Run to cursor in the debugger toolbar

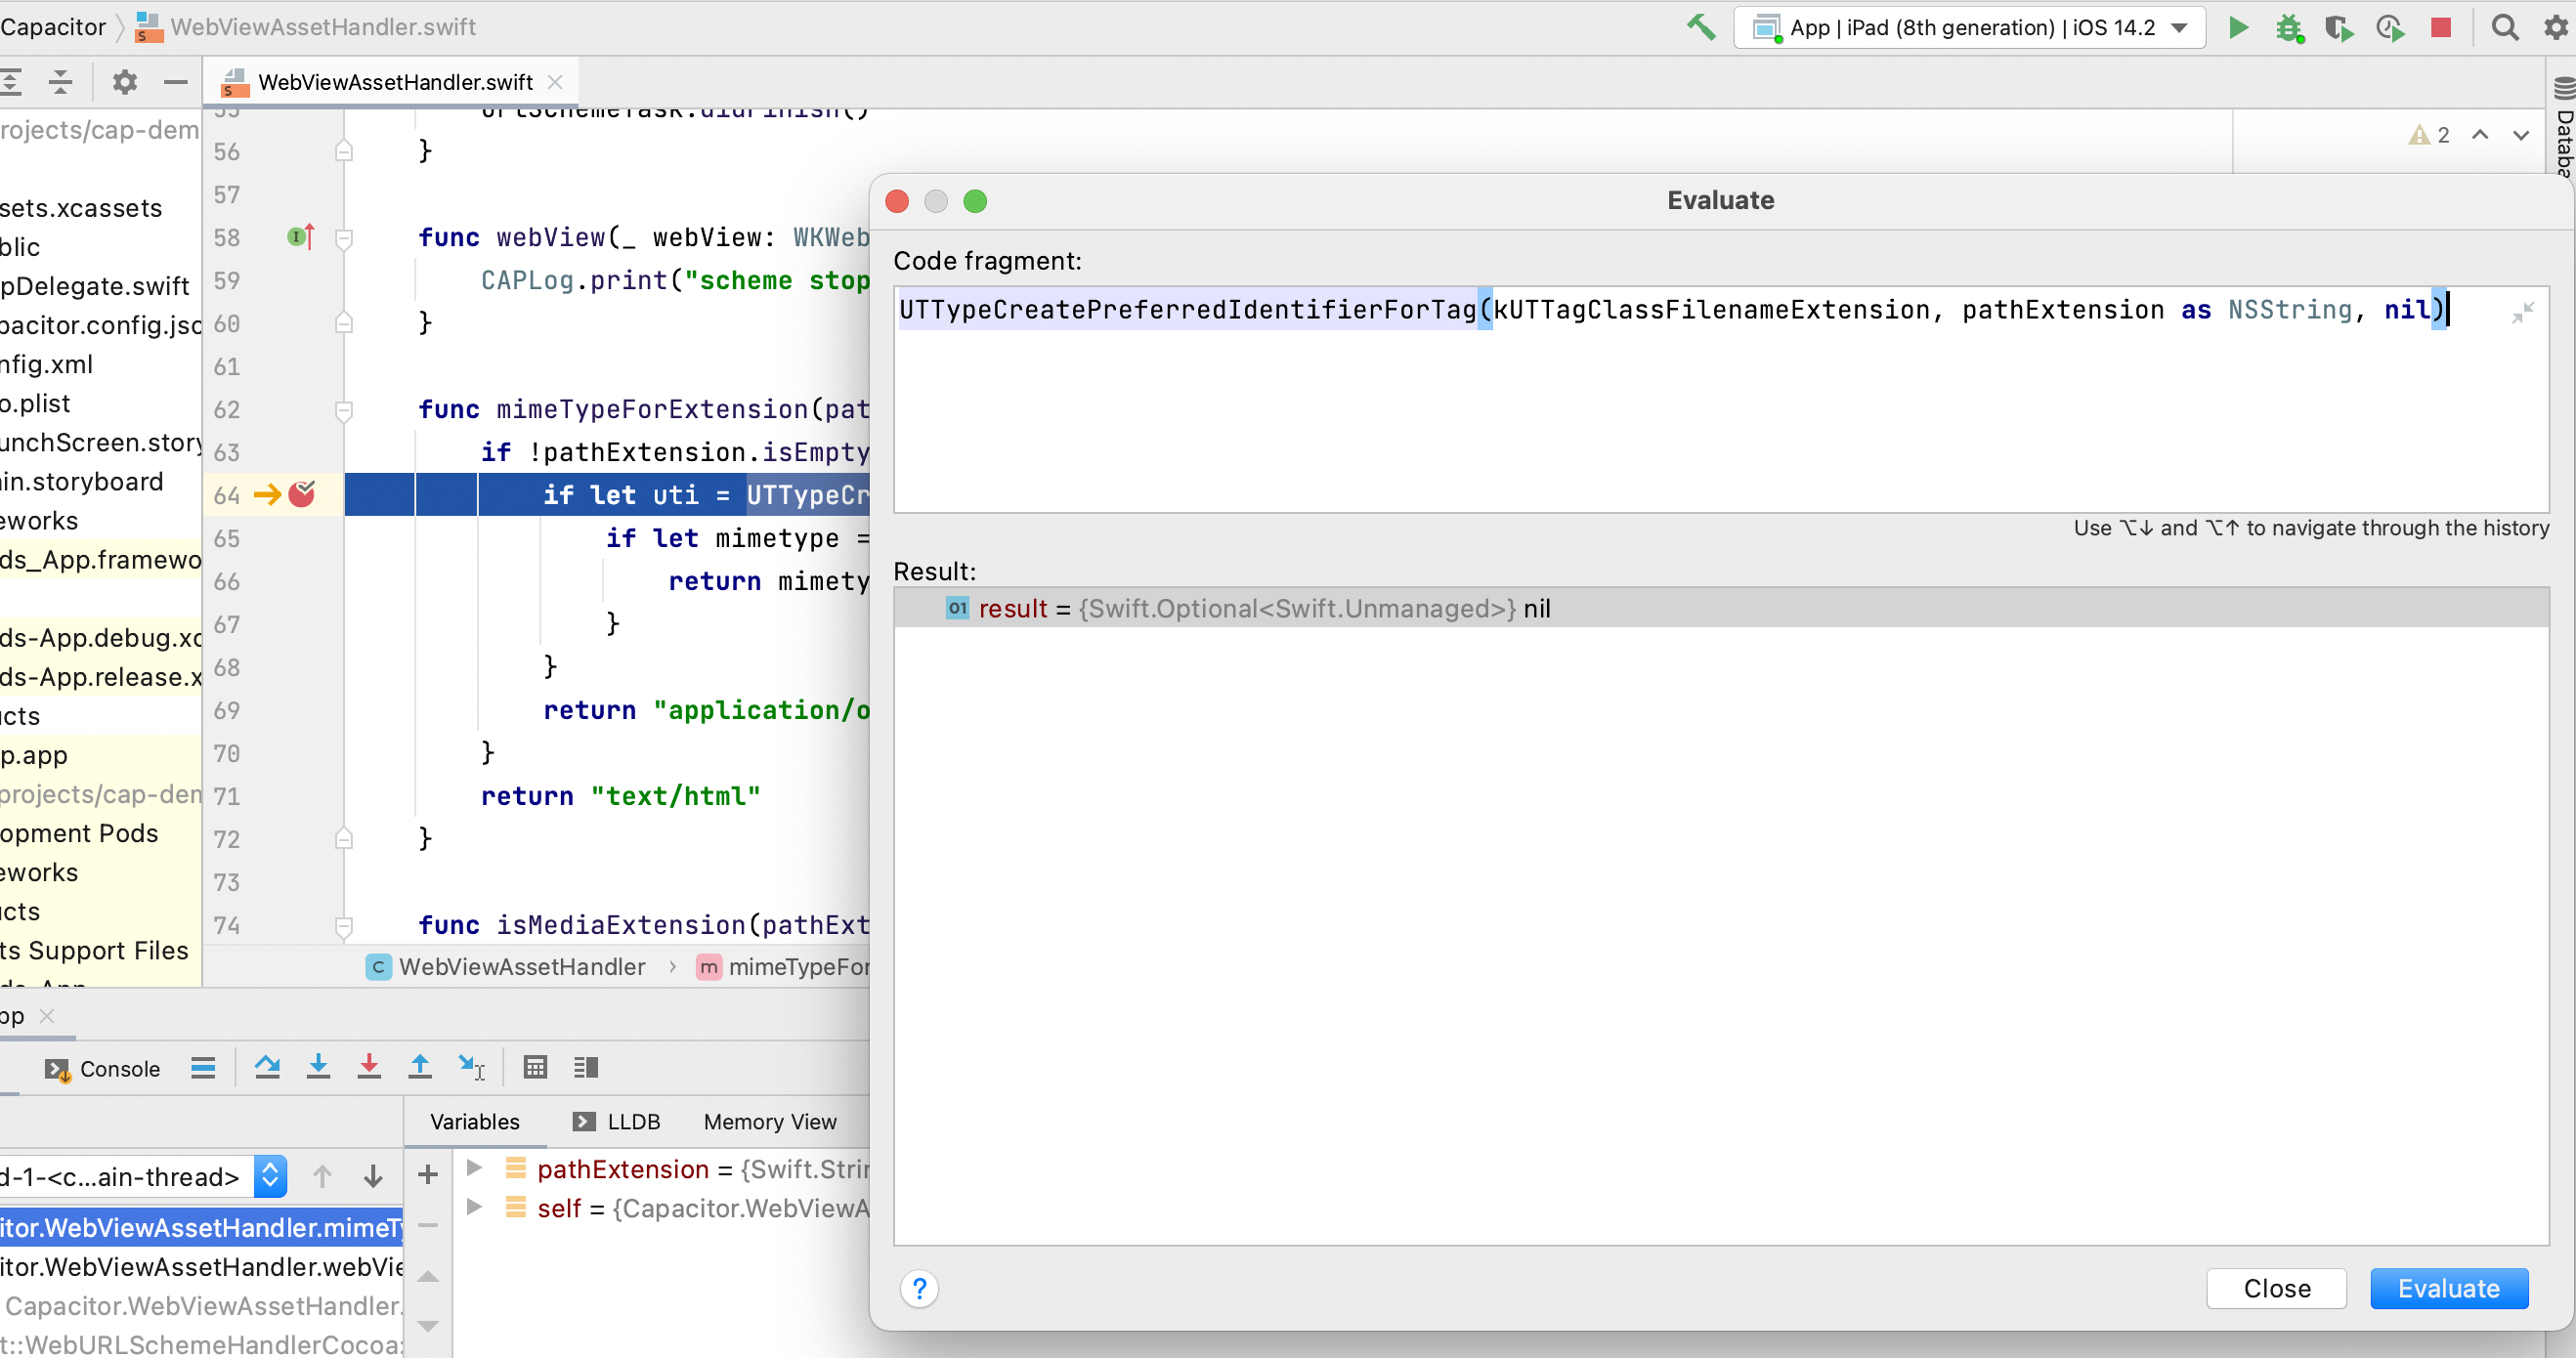471,1067
